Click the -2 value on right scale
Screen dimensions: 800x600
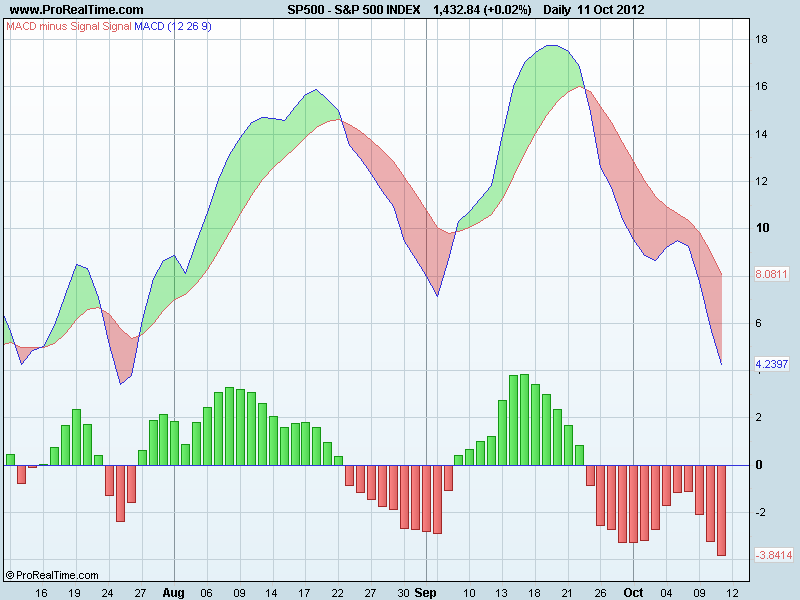[760, 512]
